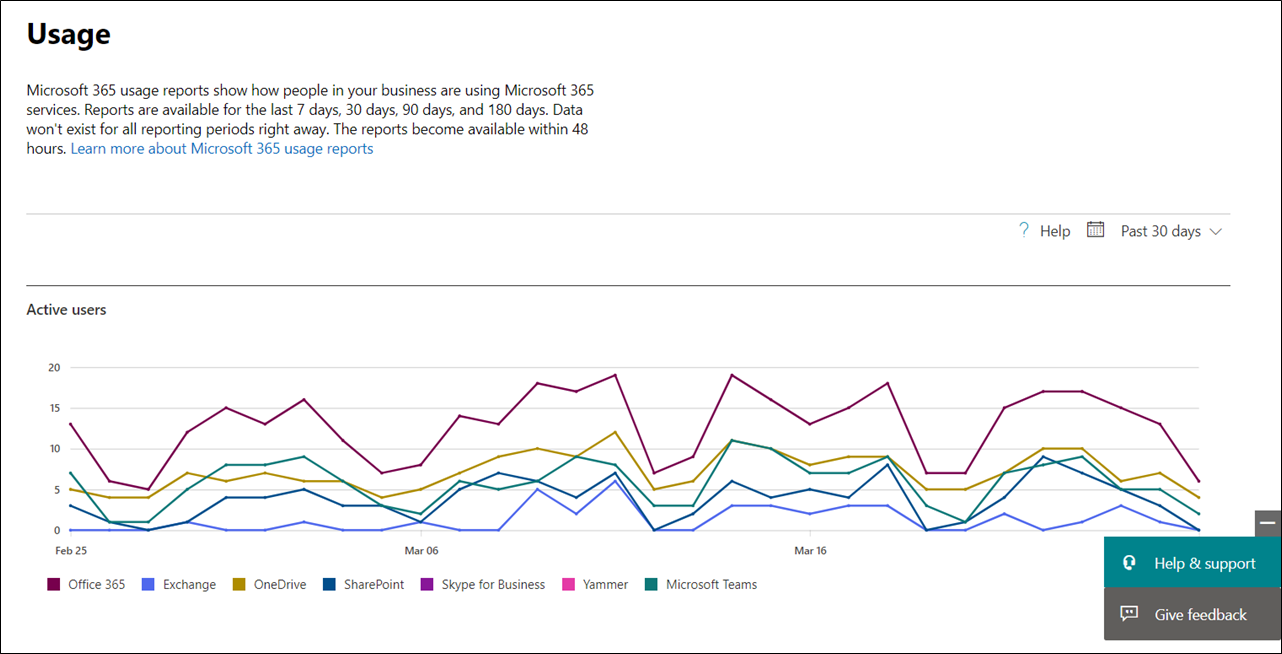Hide the Microsoft Teams series via legend

tap(711, 584)
